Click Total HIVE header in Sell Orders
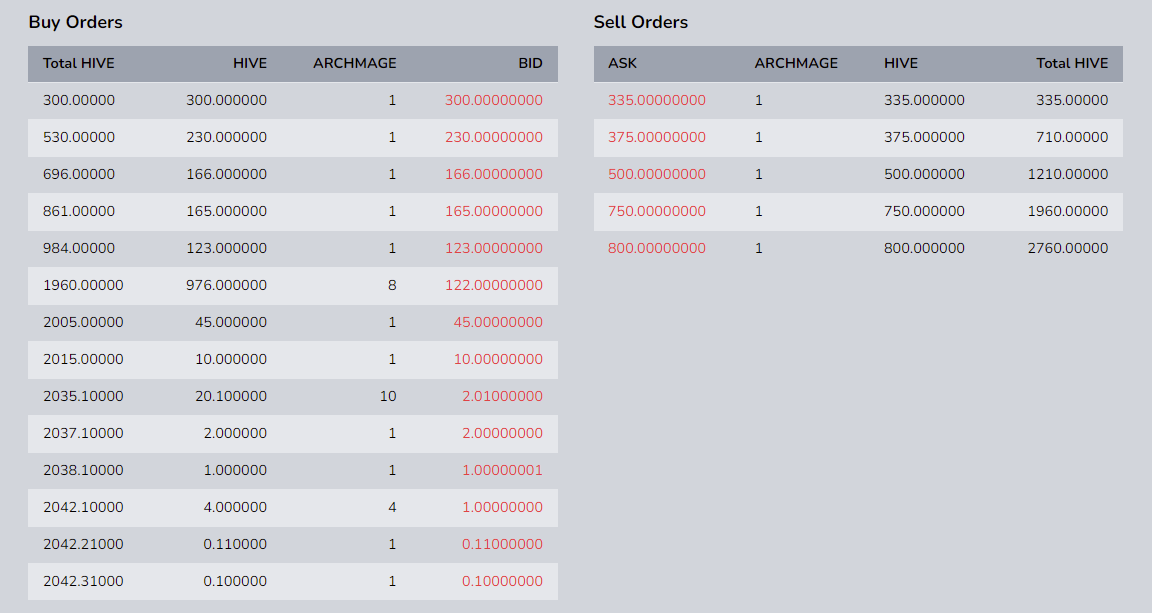The image size is (1152, 613). pos(1072,63)
